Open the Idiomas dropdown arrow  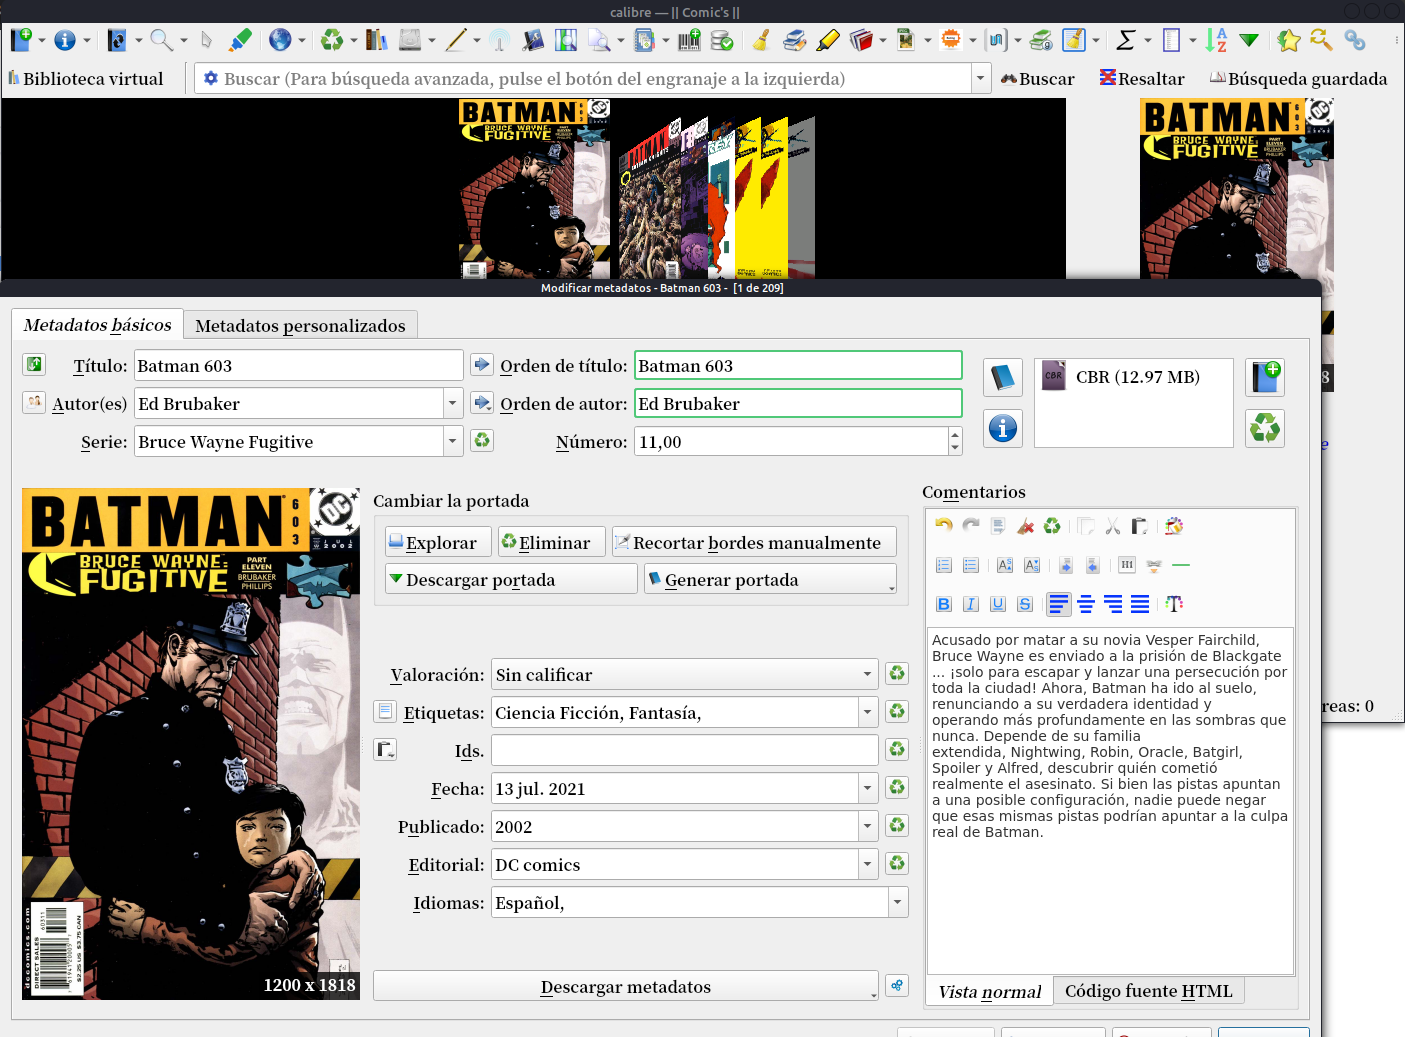click(897, 903)
